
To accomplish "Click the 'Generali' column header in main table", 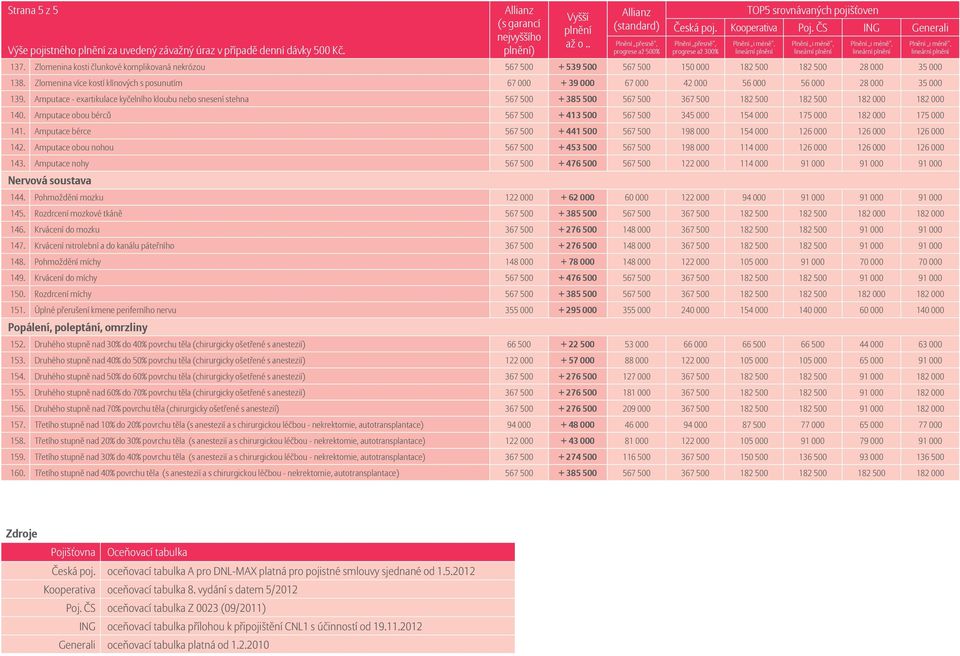I will [x=930, y=28].
